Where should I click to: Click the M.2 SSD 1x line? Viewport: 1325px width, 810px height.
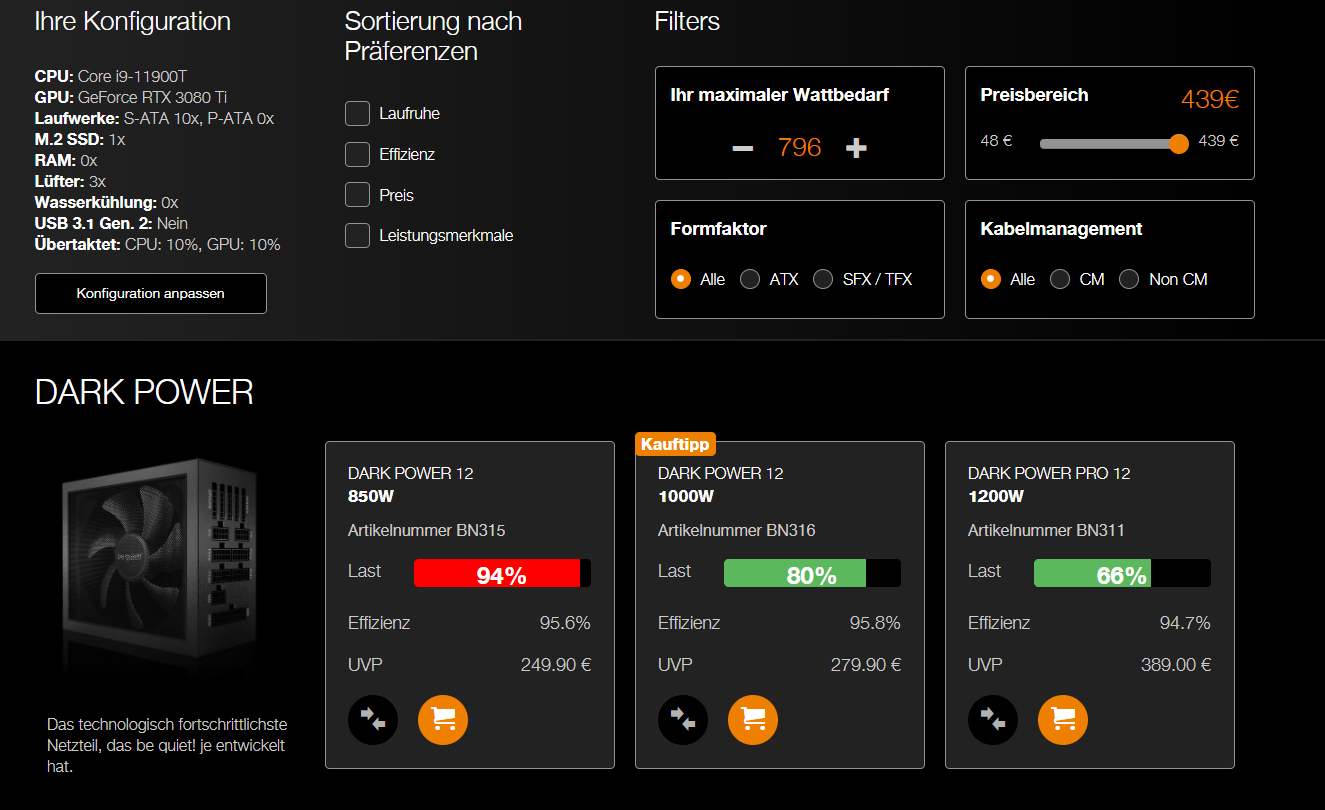80,139
